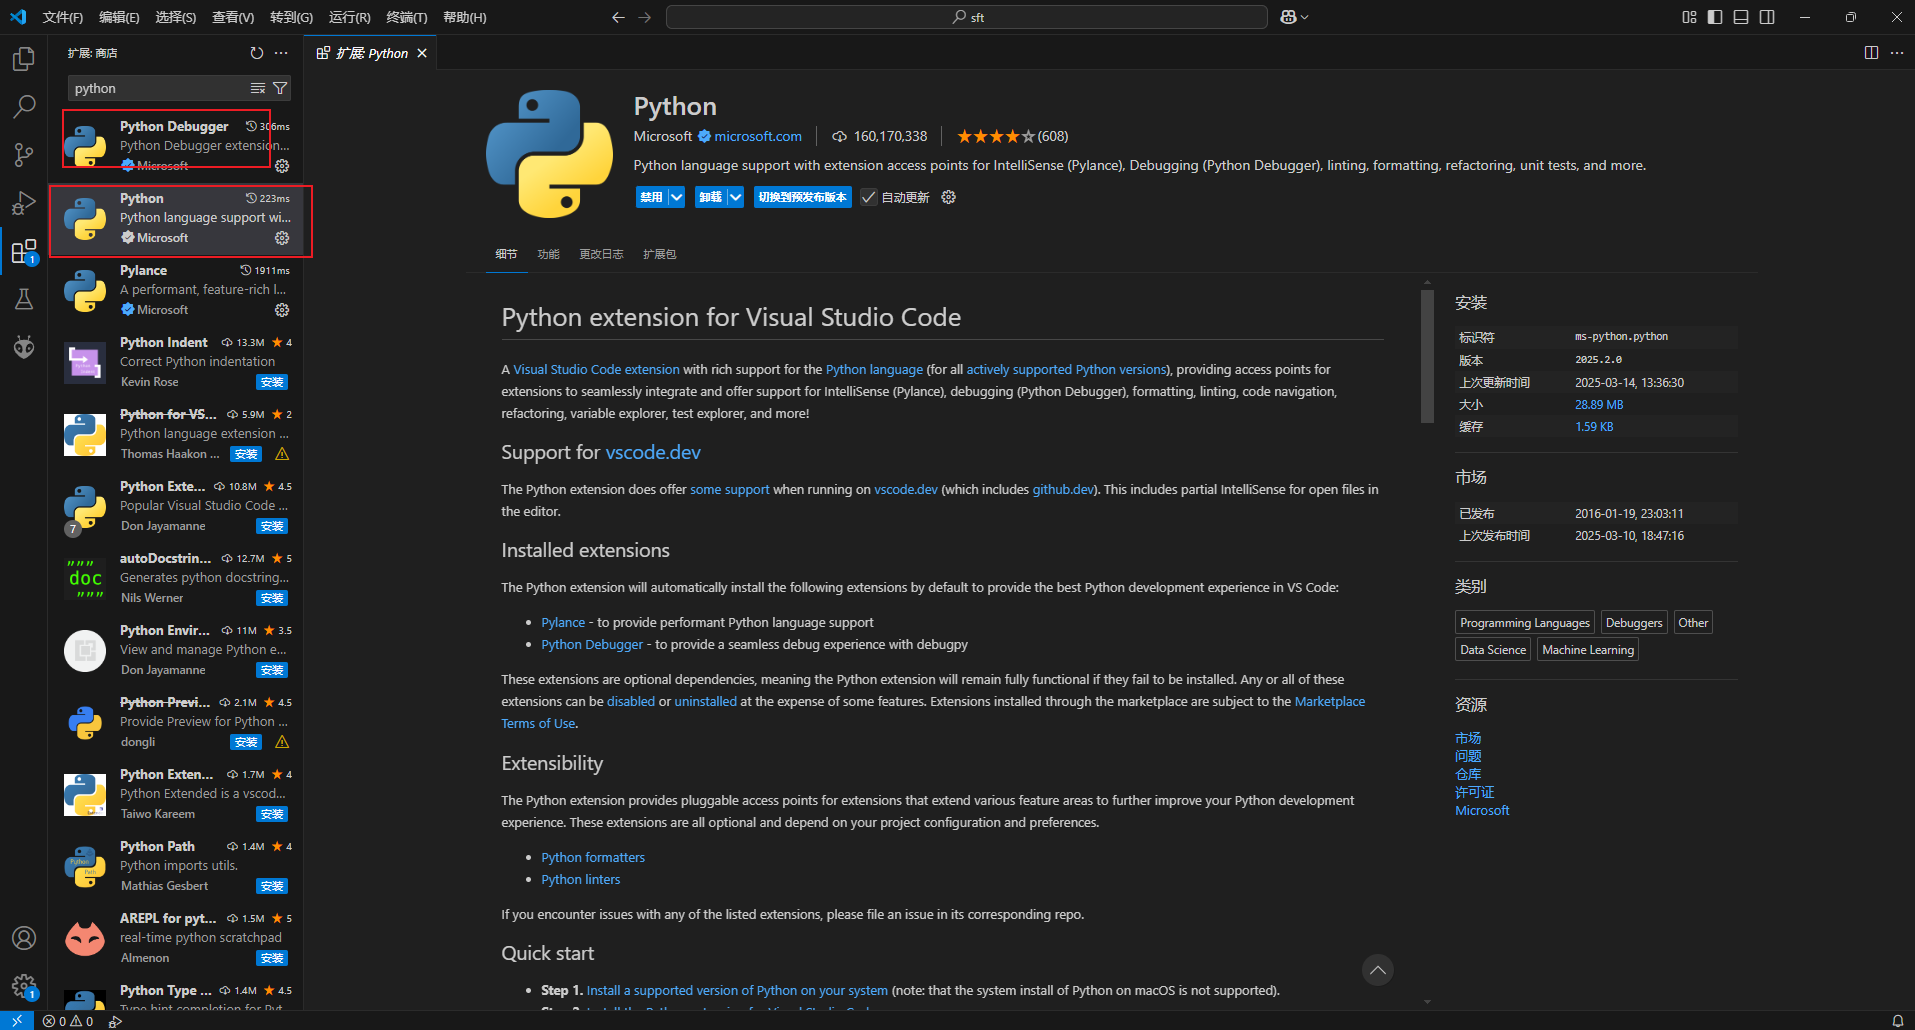1915x1030 pixels.
Task: Follow the Python formatters link
Action: click(593, 857)
